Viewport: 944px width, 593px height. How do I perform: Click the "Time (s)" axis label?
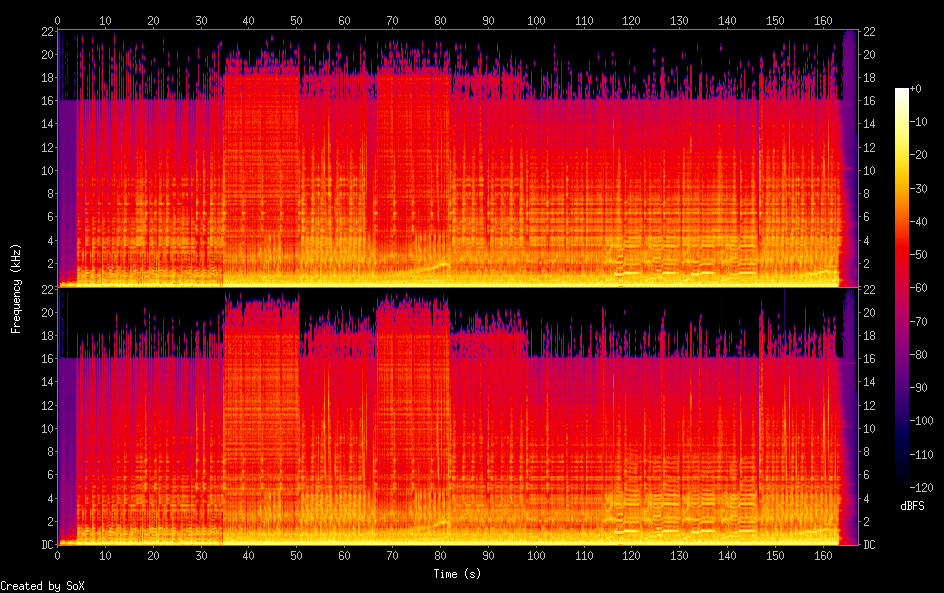coord(458,574)
